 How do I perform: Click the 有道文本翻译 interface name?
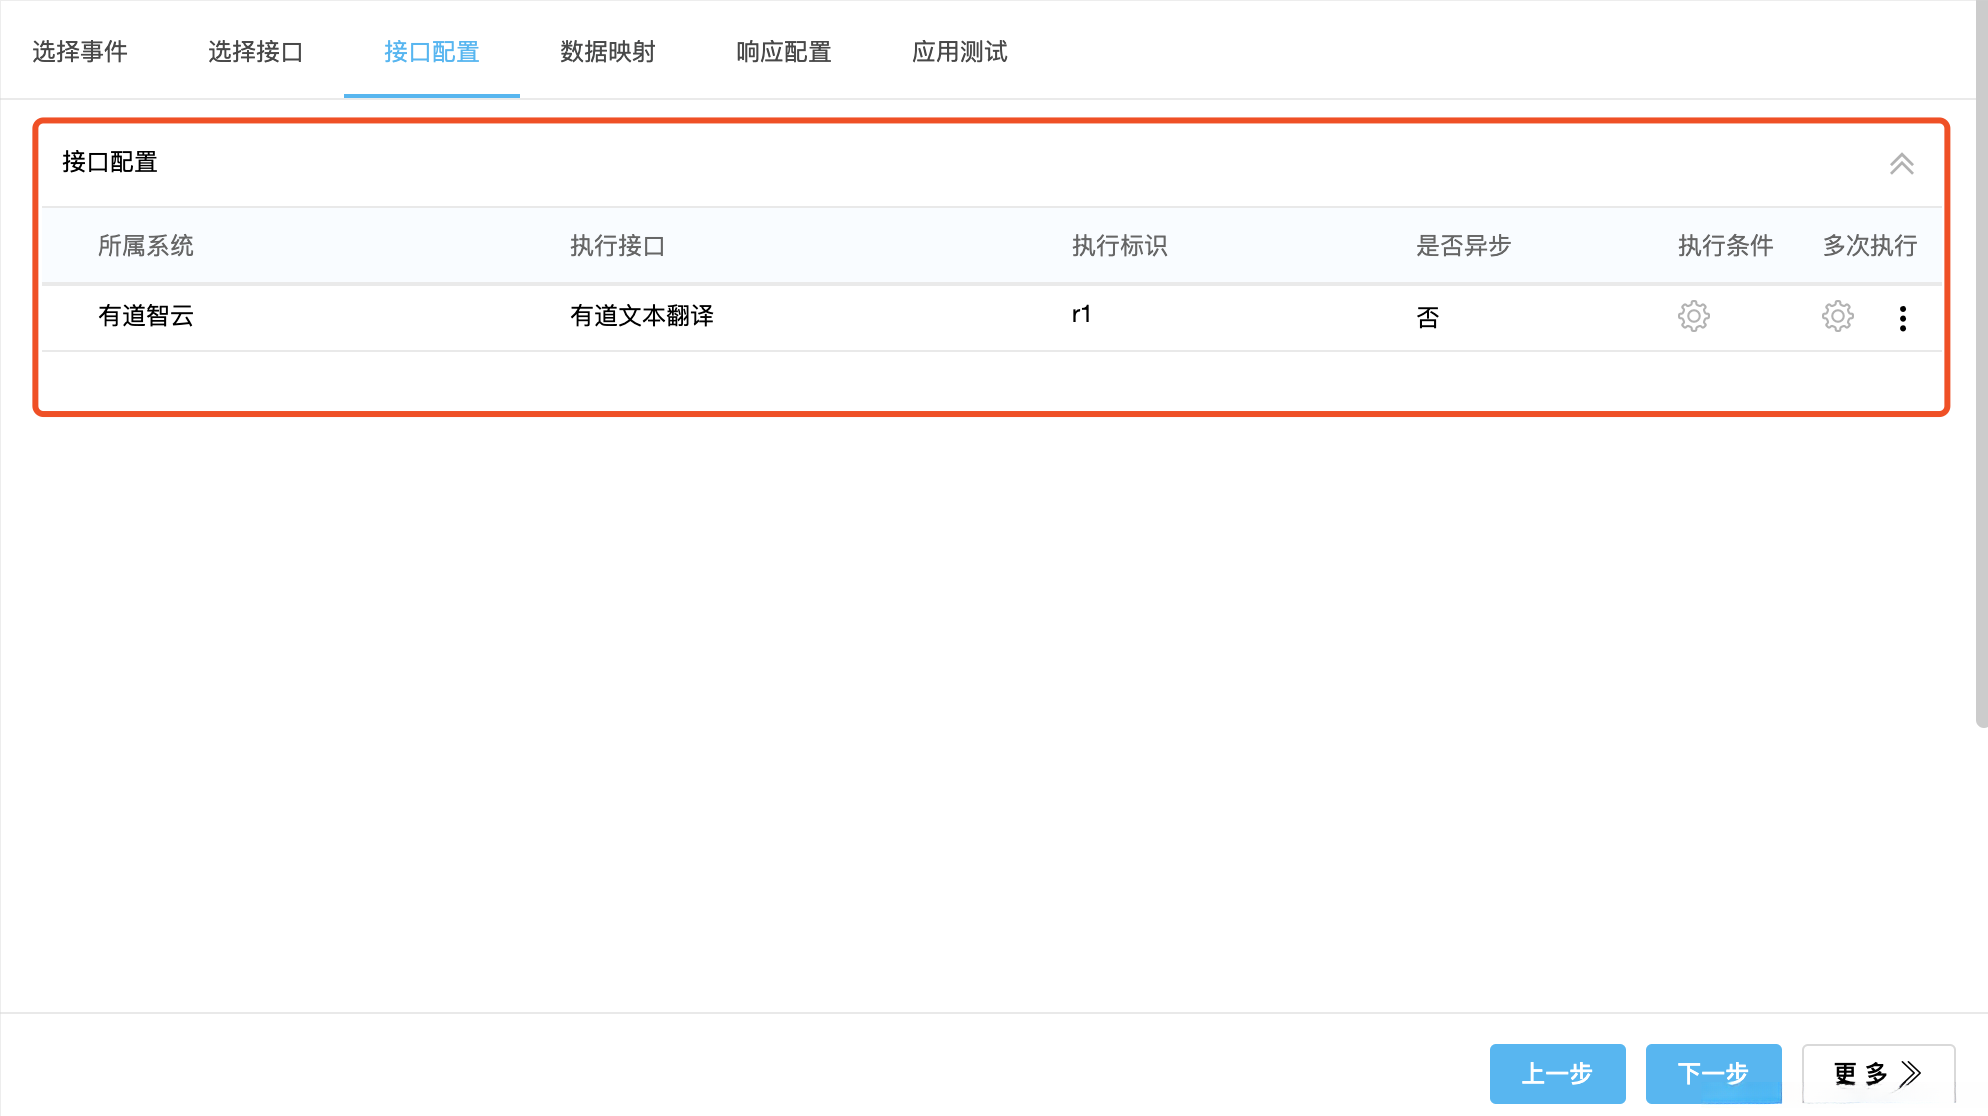click(642, 316)
